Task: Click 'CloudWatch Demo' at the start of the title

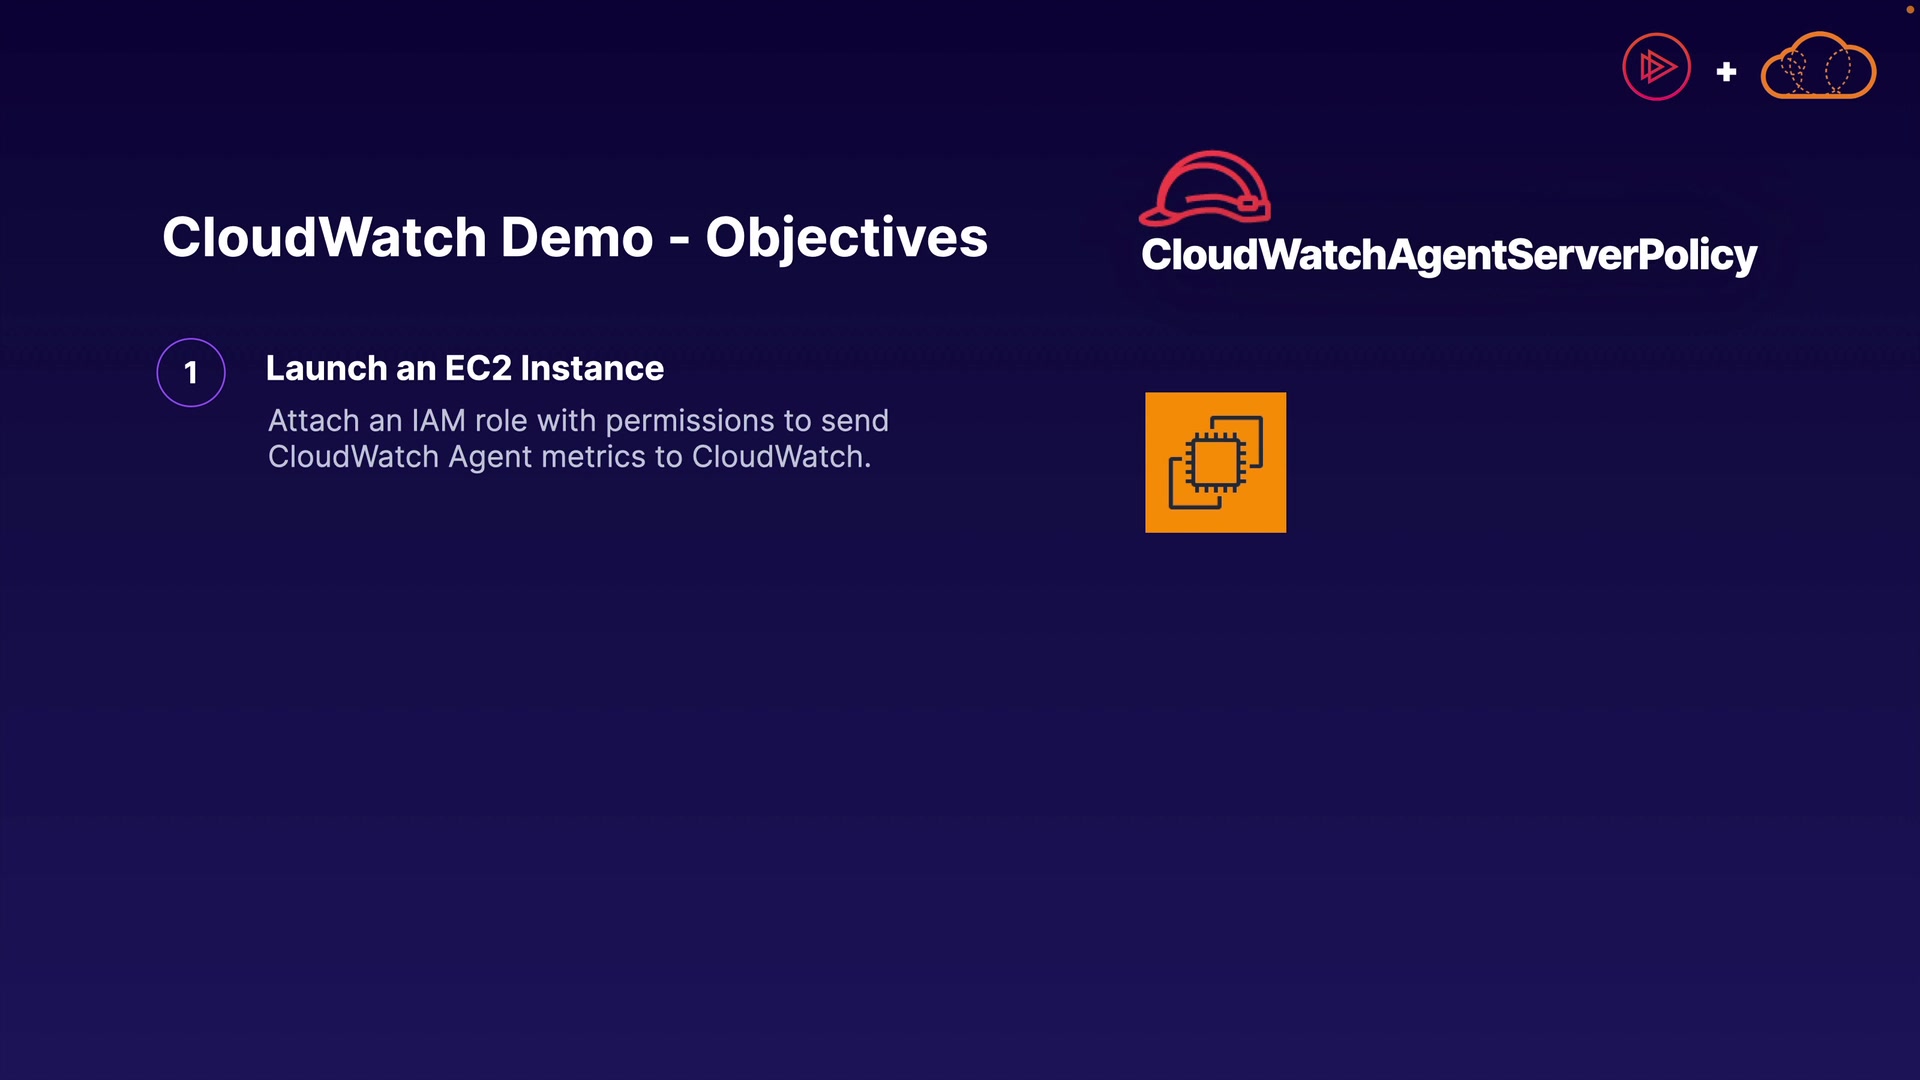Action: point(408,238)
